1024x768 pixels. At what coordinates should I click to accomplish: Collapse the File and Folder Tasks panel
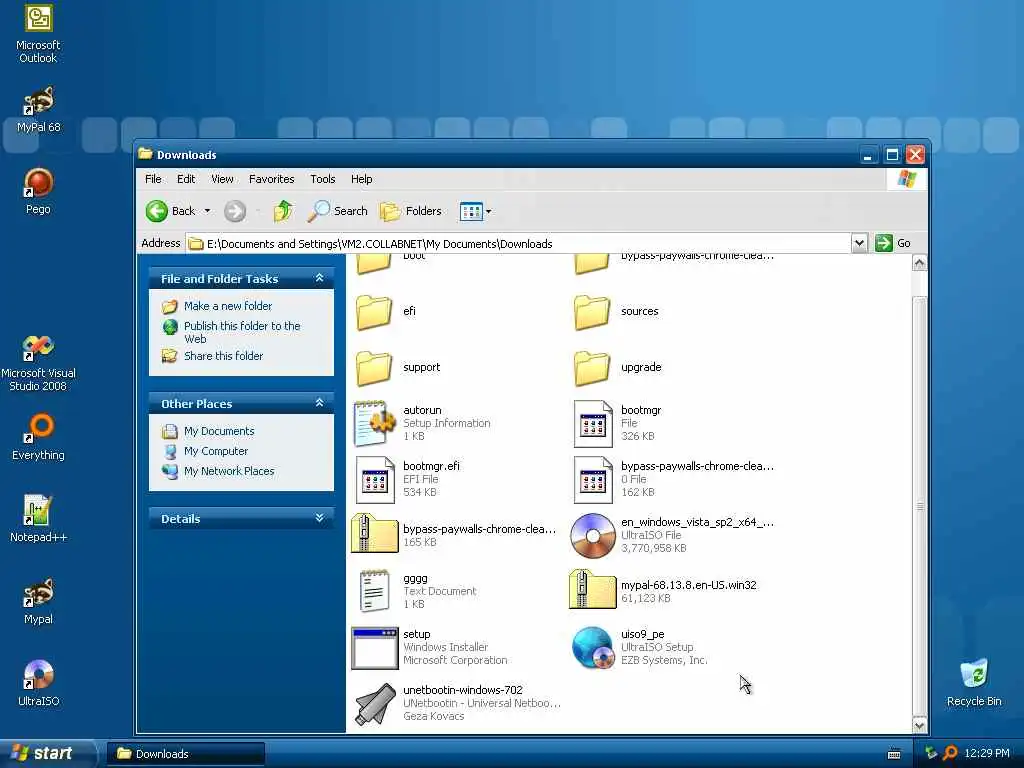click(319, 278)
